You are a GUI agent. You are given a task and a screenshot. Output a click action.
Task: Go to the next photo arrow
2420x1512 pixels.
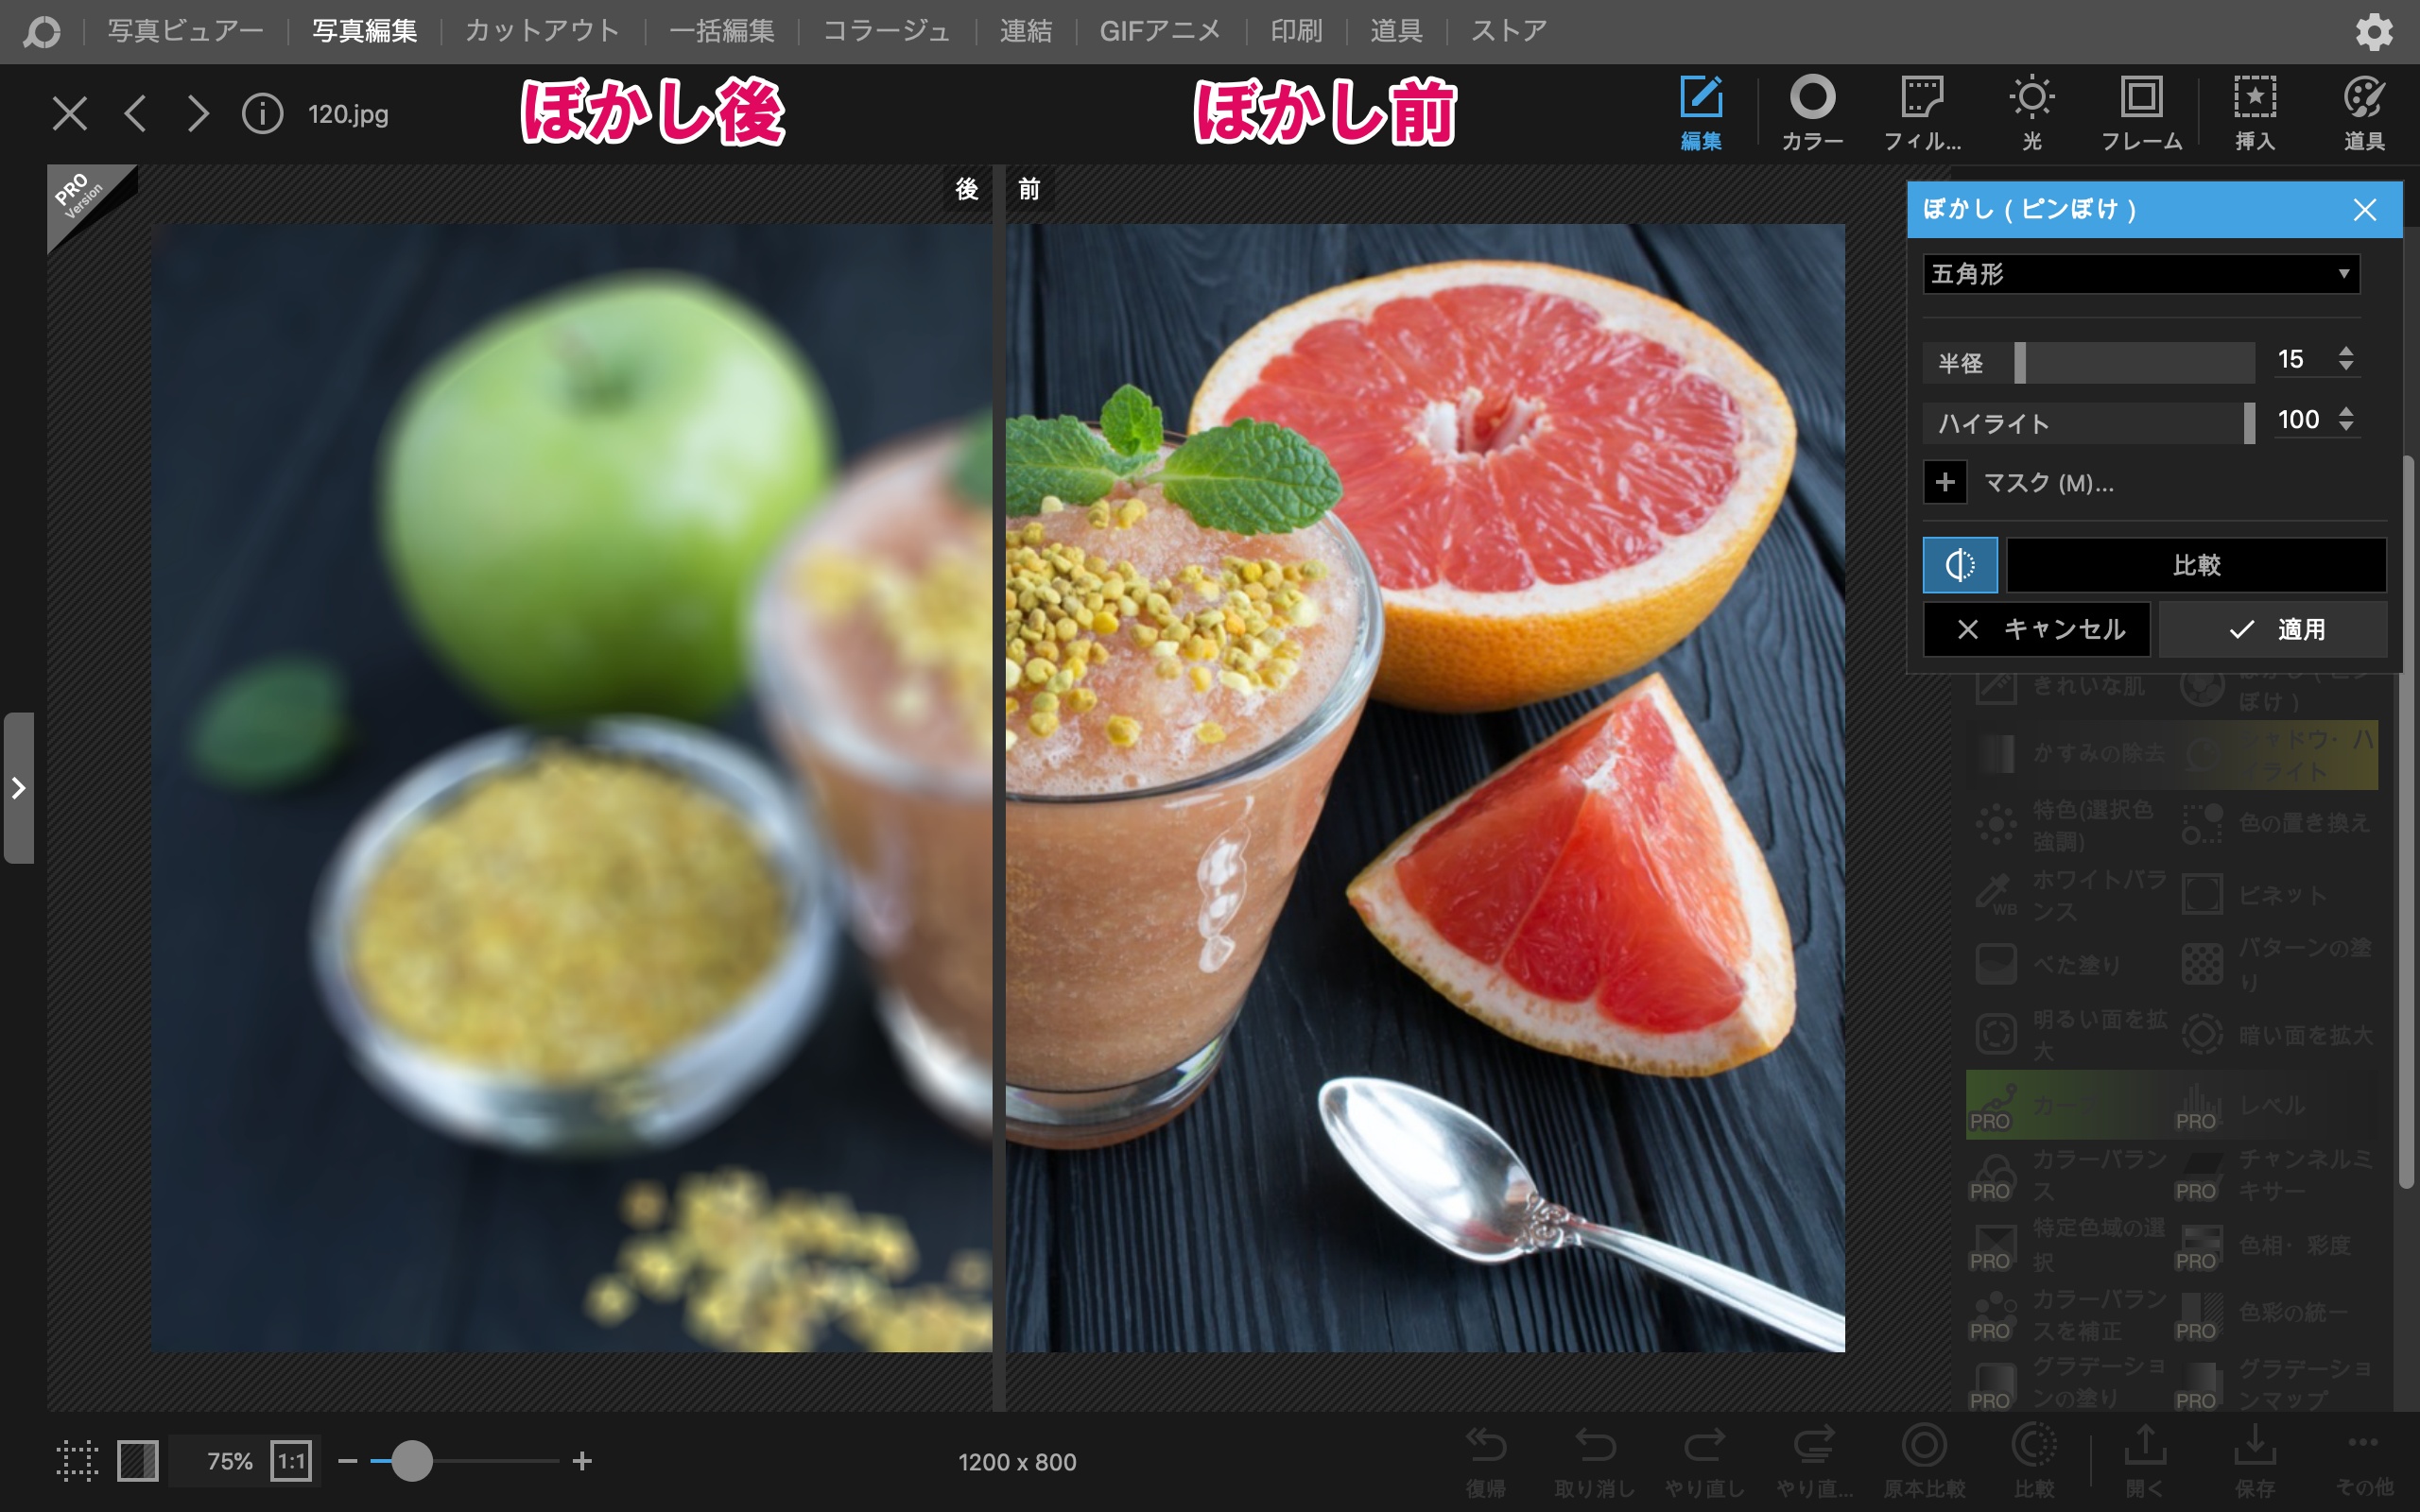click(x=198, y=114)
